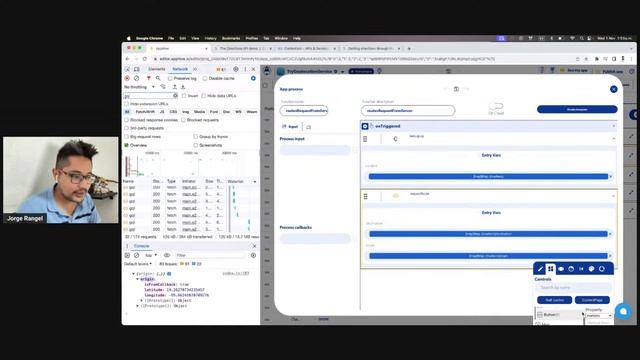Viewport: 640px width, 360px height.
Task: Close the App process dialog
Action: (x=613, y=89)
